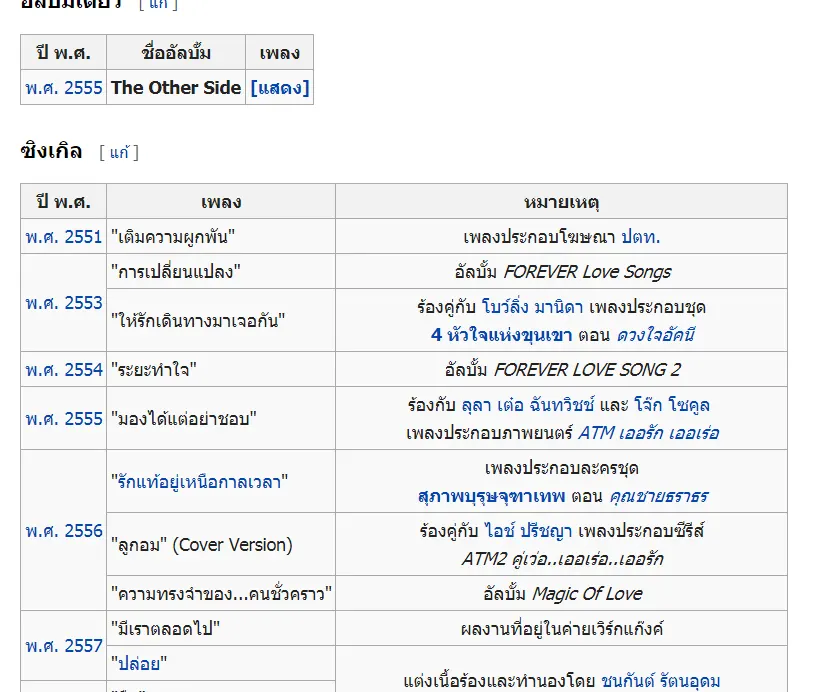Image resolution: width=829 pixels, height=692 pixels.
Task: Open the พ.ศ. 2554 year link
Action: coord(64,370)
